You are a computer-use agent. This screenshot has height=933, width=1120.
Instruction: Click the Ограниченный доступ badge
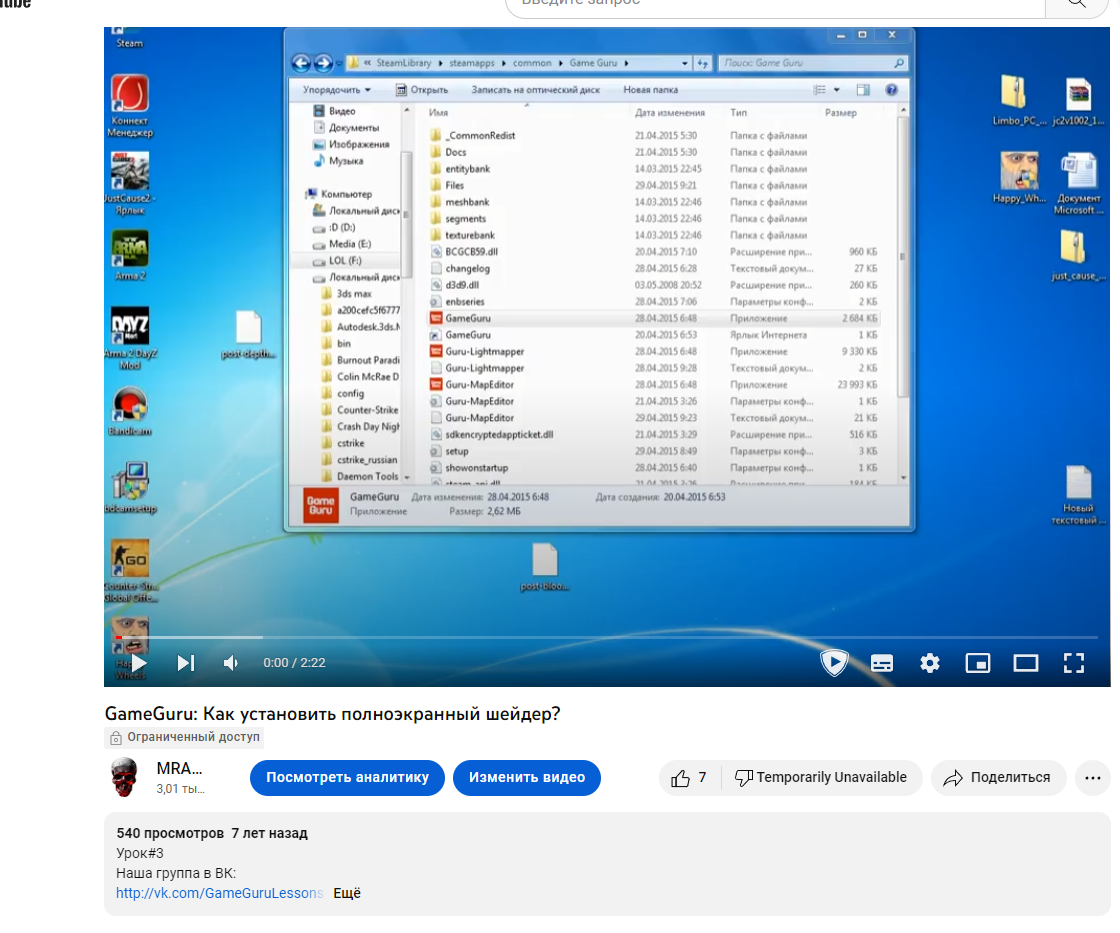click(184, 737)
